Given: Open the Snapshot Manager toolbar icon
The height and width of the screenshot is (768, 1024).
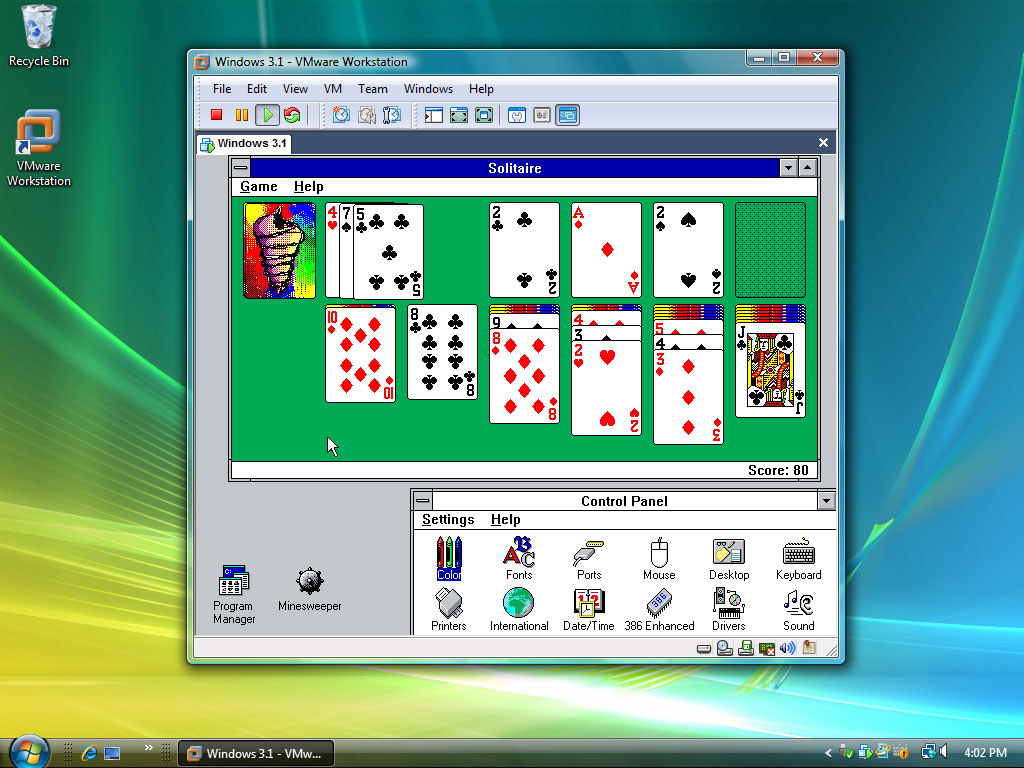Looking at the screenshot, I should coord(391,115).
